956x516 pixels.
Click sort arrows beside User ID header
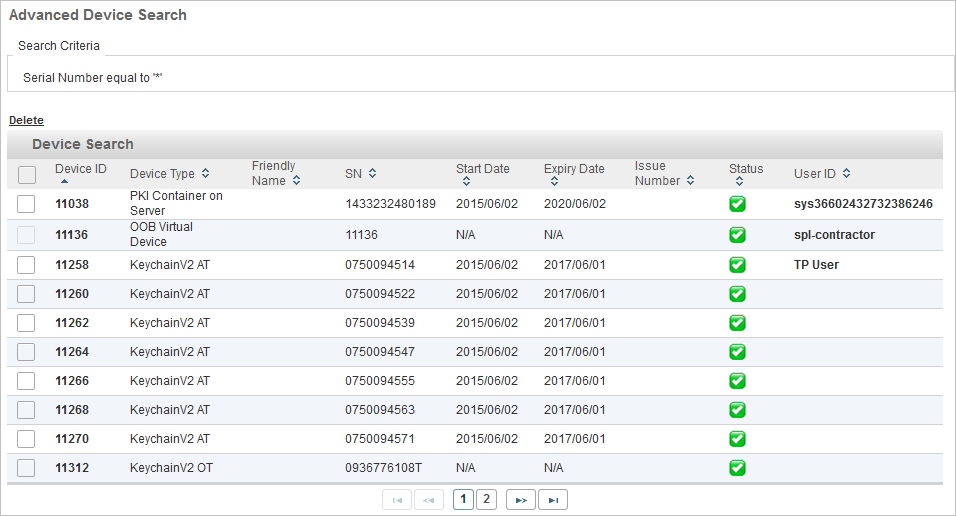pos(846,174)
